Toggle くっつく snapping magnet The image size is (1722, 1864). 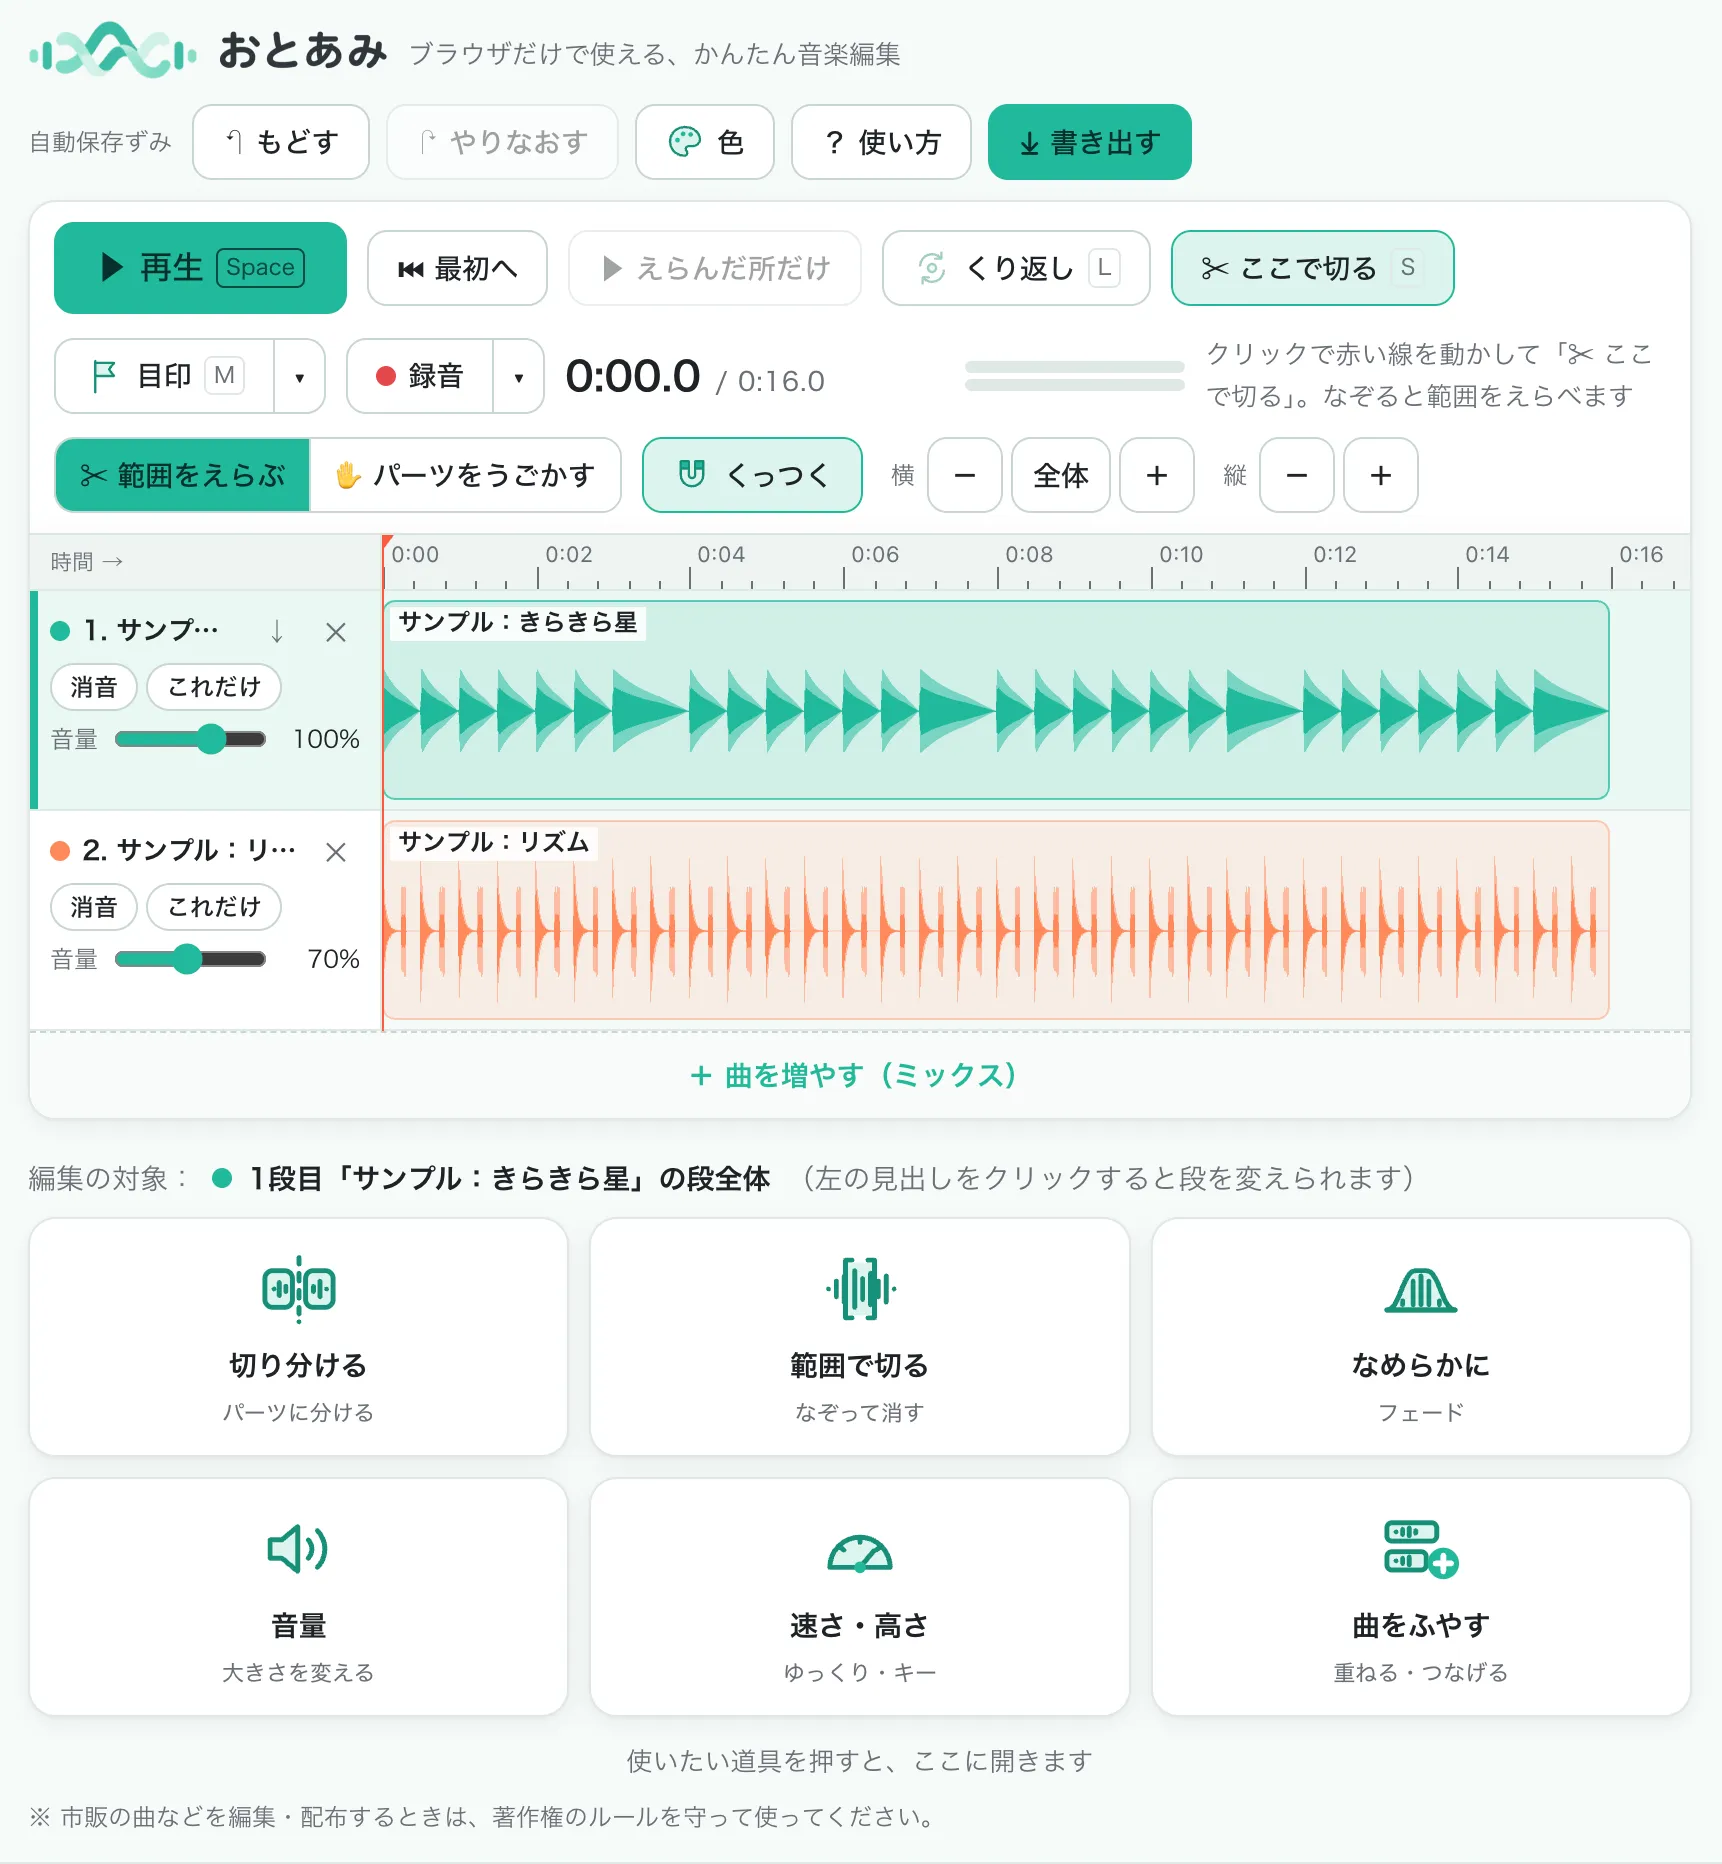[752, 475]
